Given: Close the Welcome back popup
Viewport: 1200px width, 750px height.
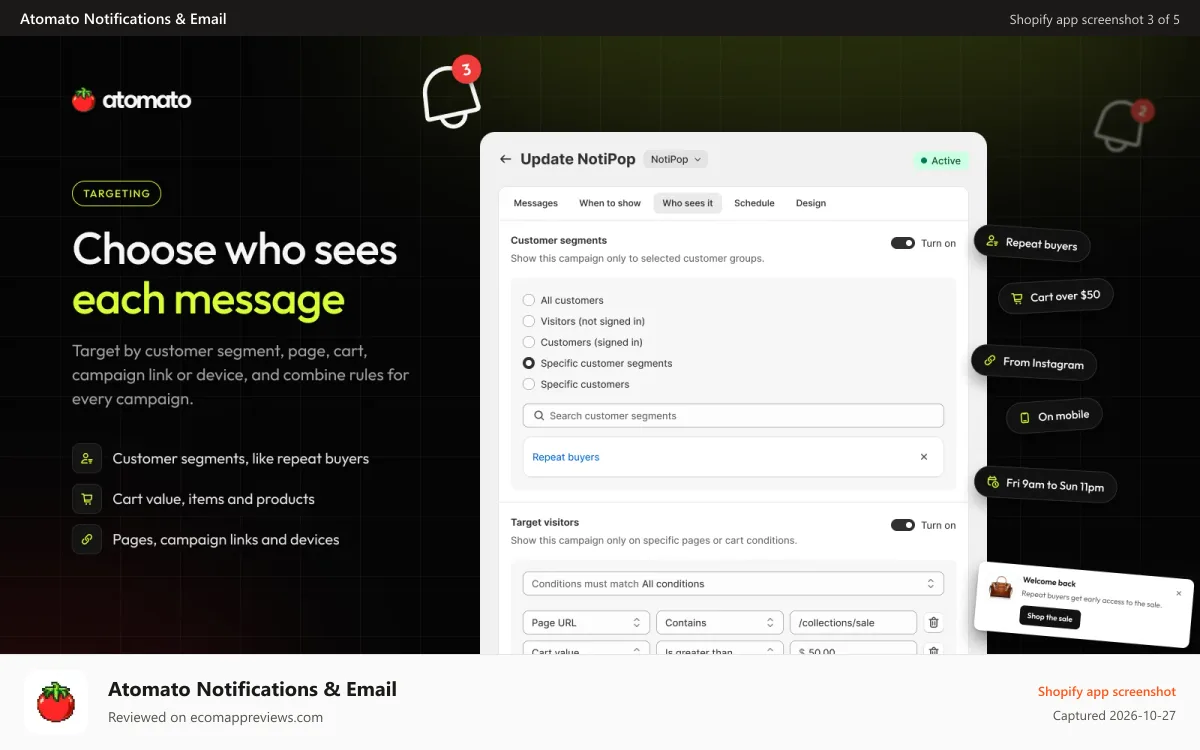Looking at the screenshot, I should coord(1178,594).
